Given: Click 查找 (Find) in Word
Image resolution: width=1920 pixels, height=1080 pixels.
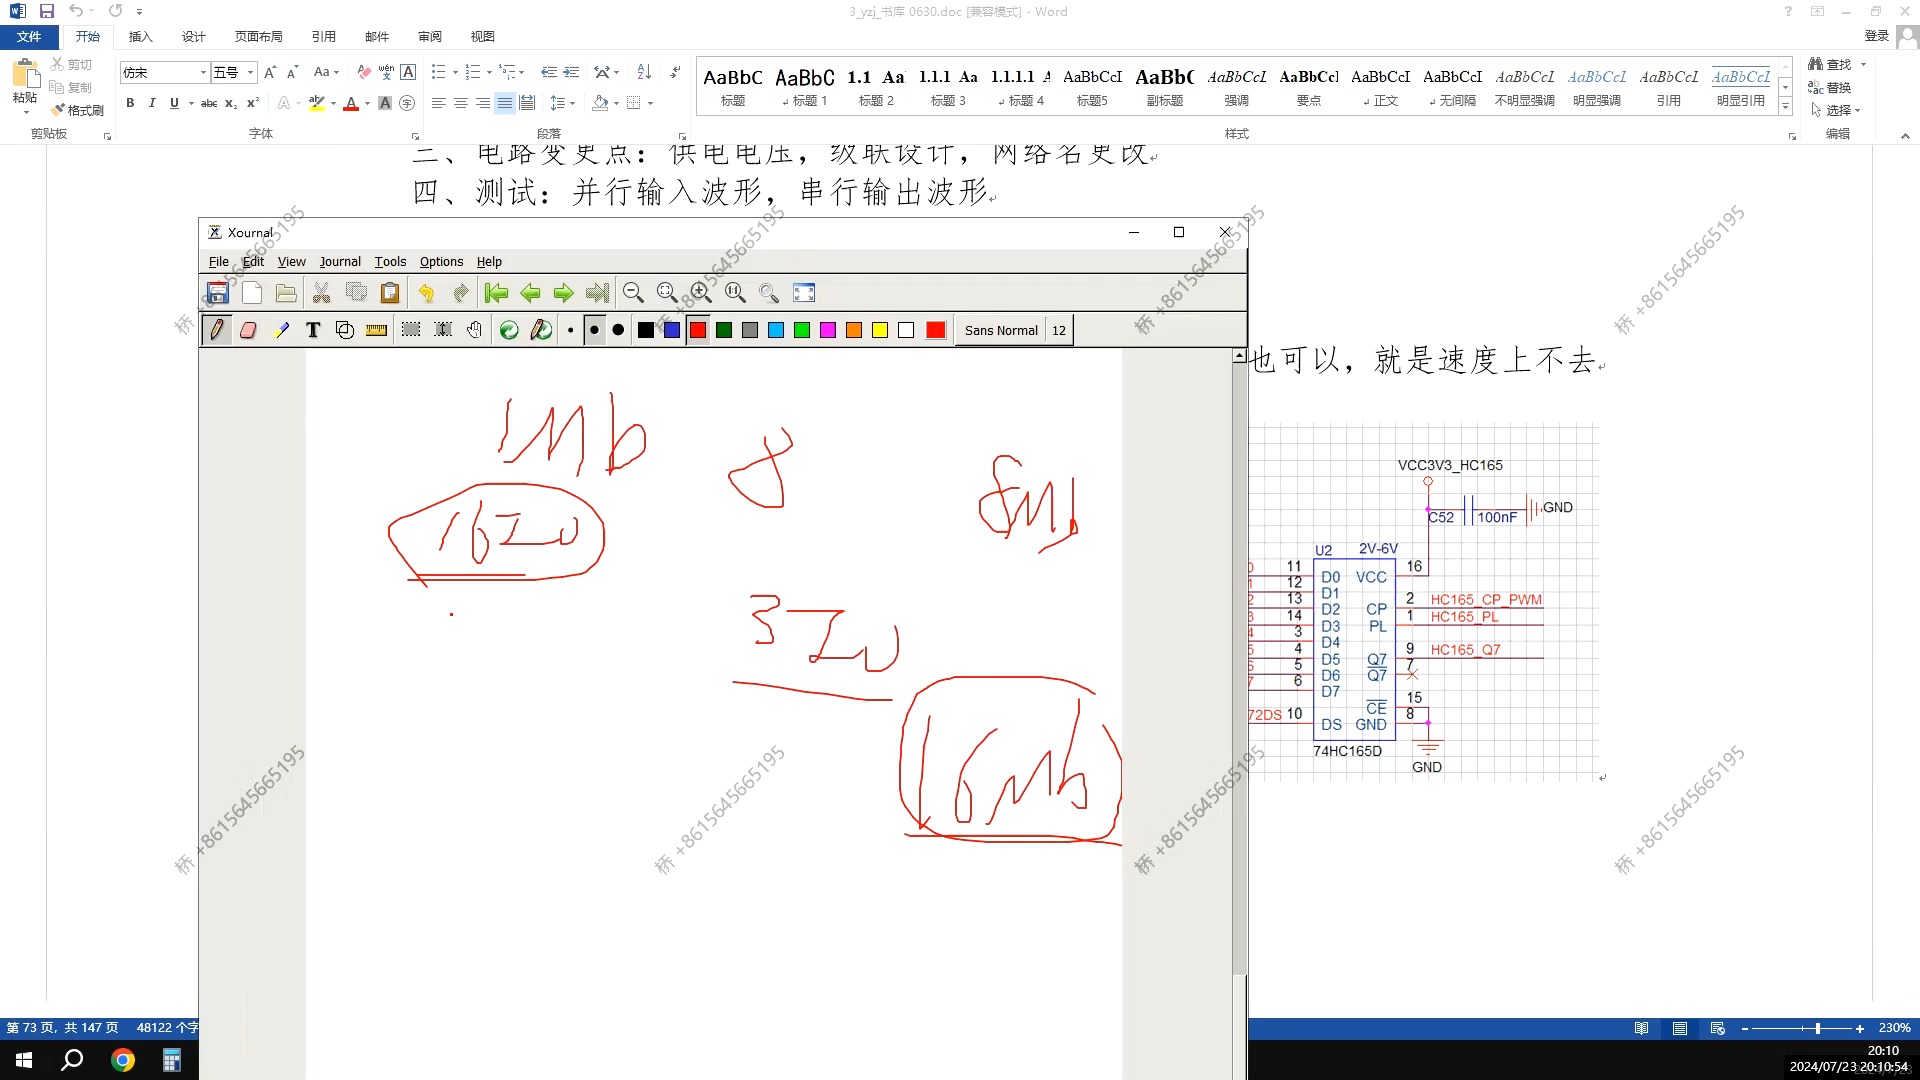Looking at the screenshot, I should [x=1831, y=64].
